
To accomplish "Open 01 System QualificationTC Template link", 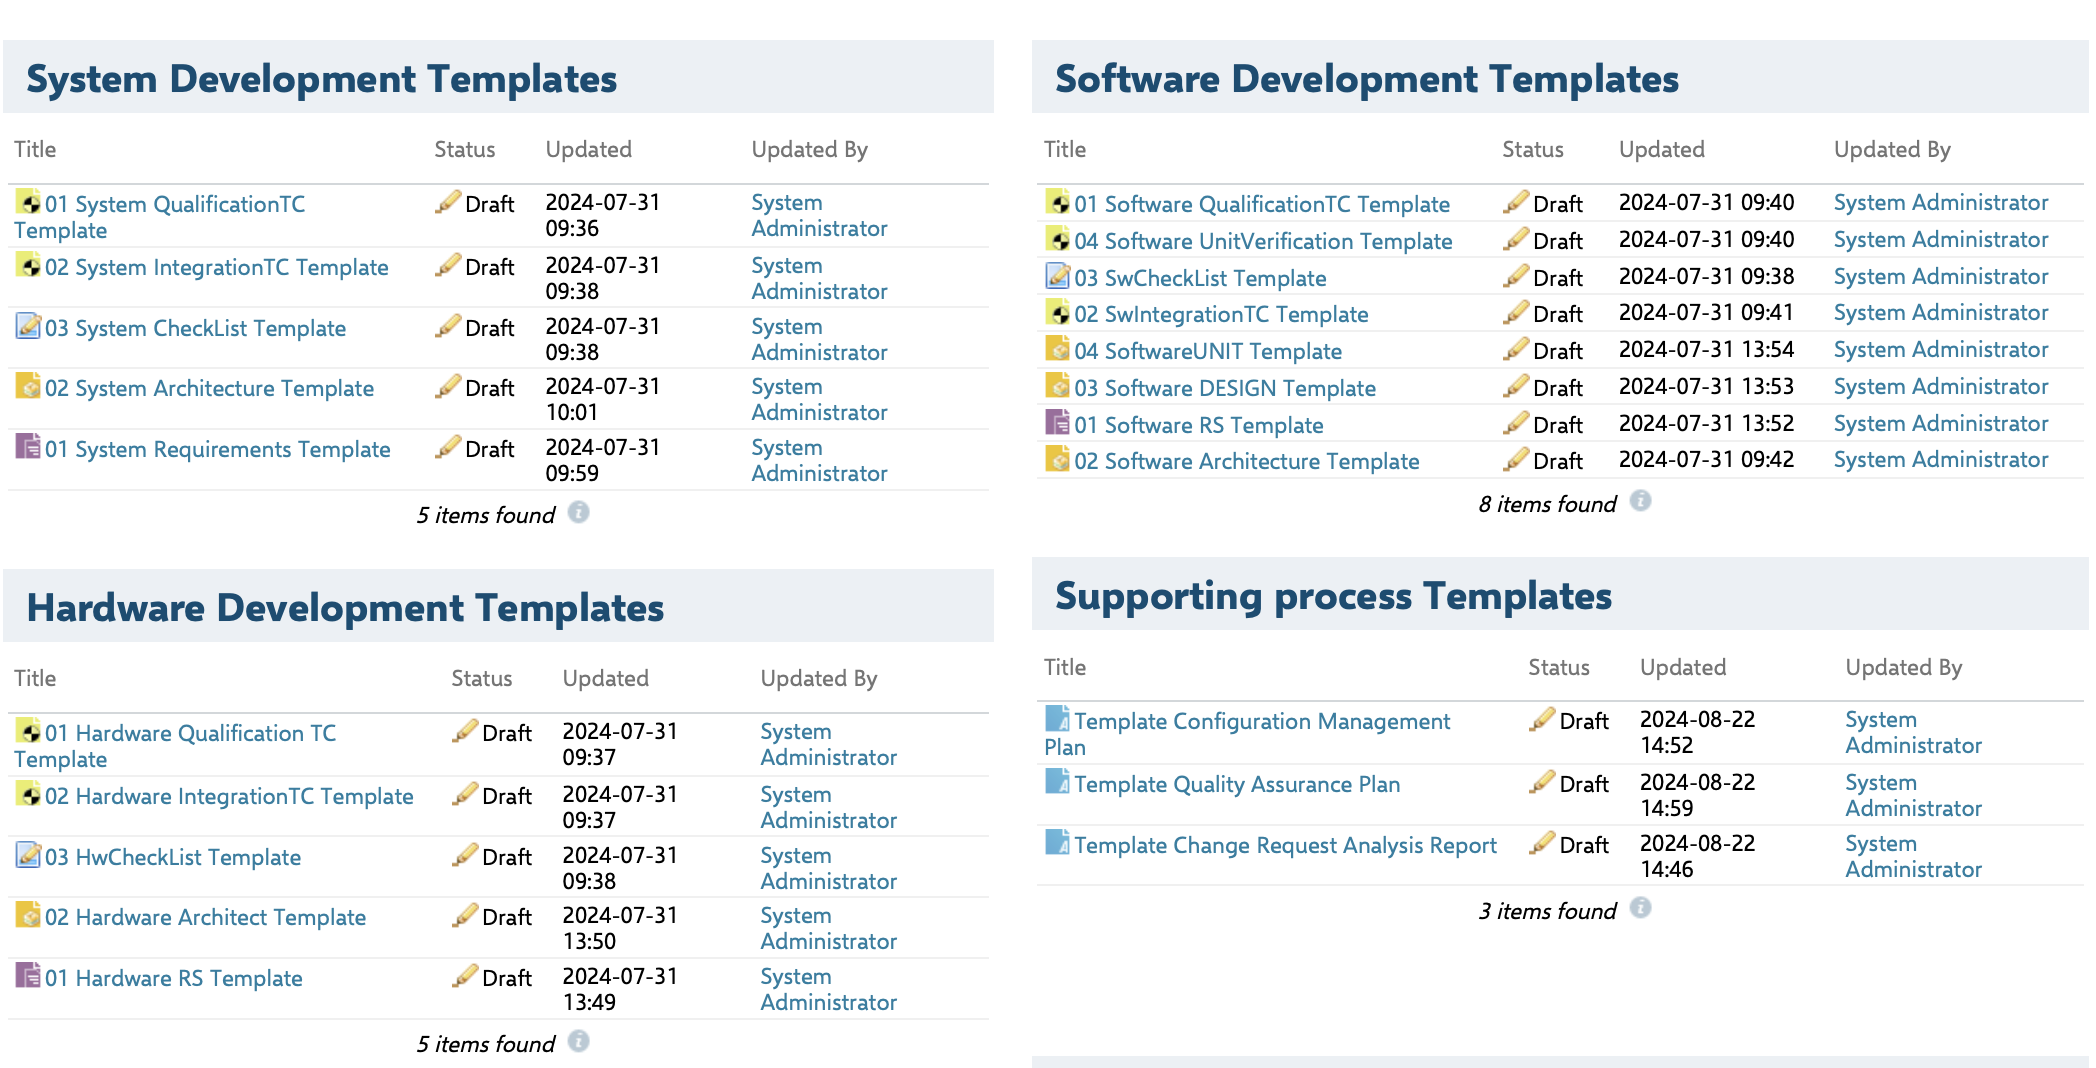I will 160,217.
